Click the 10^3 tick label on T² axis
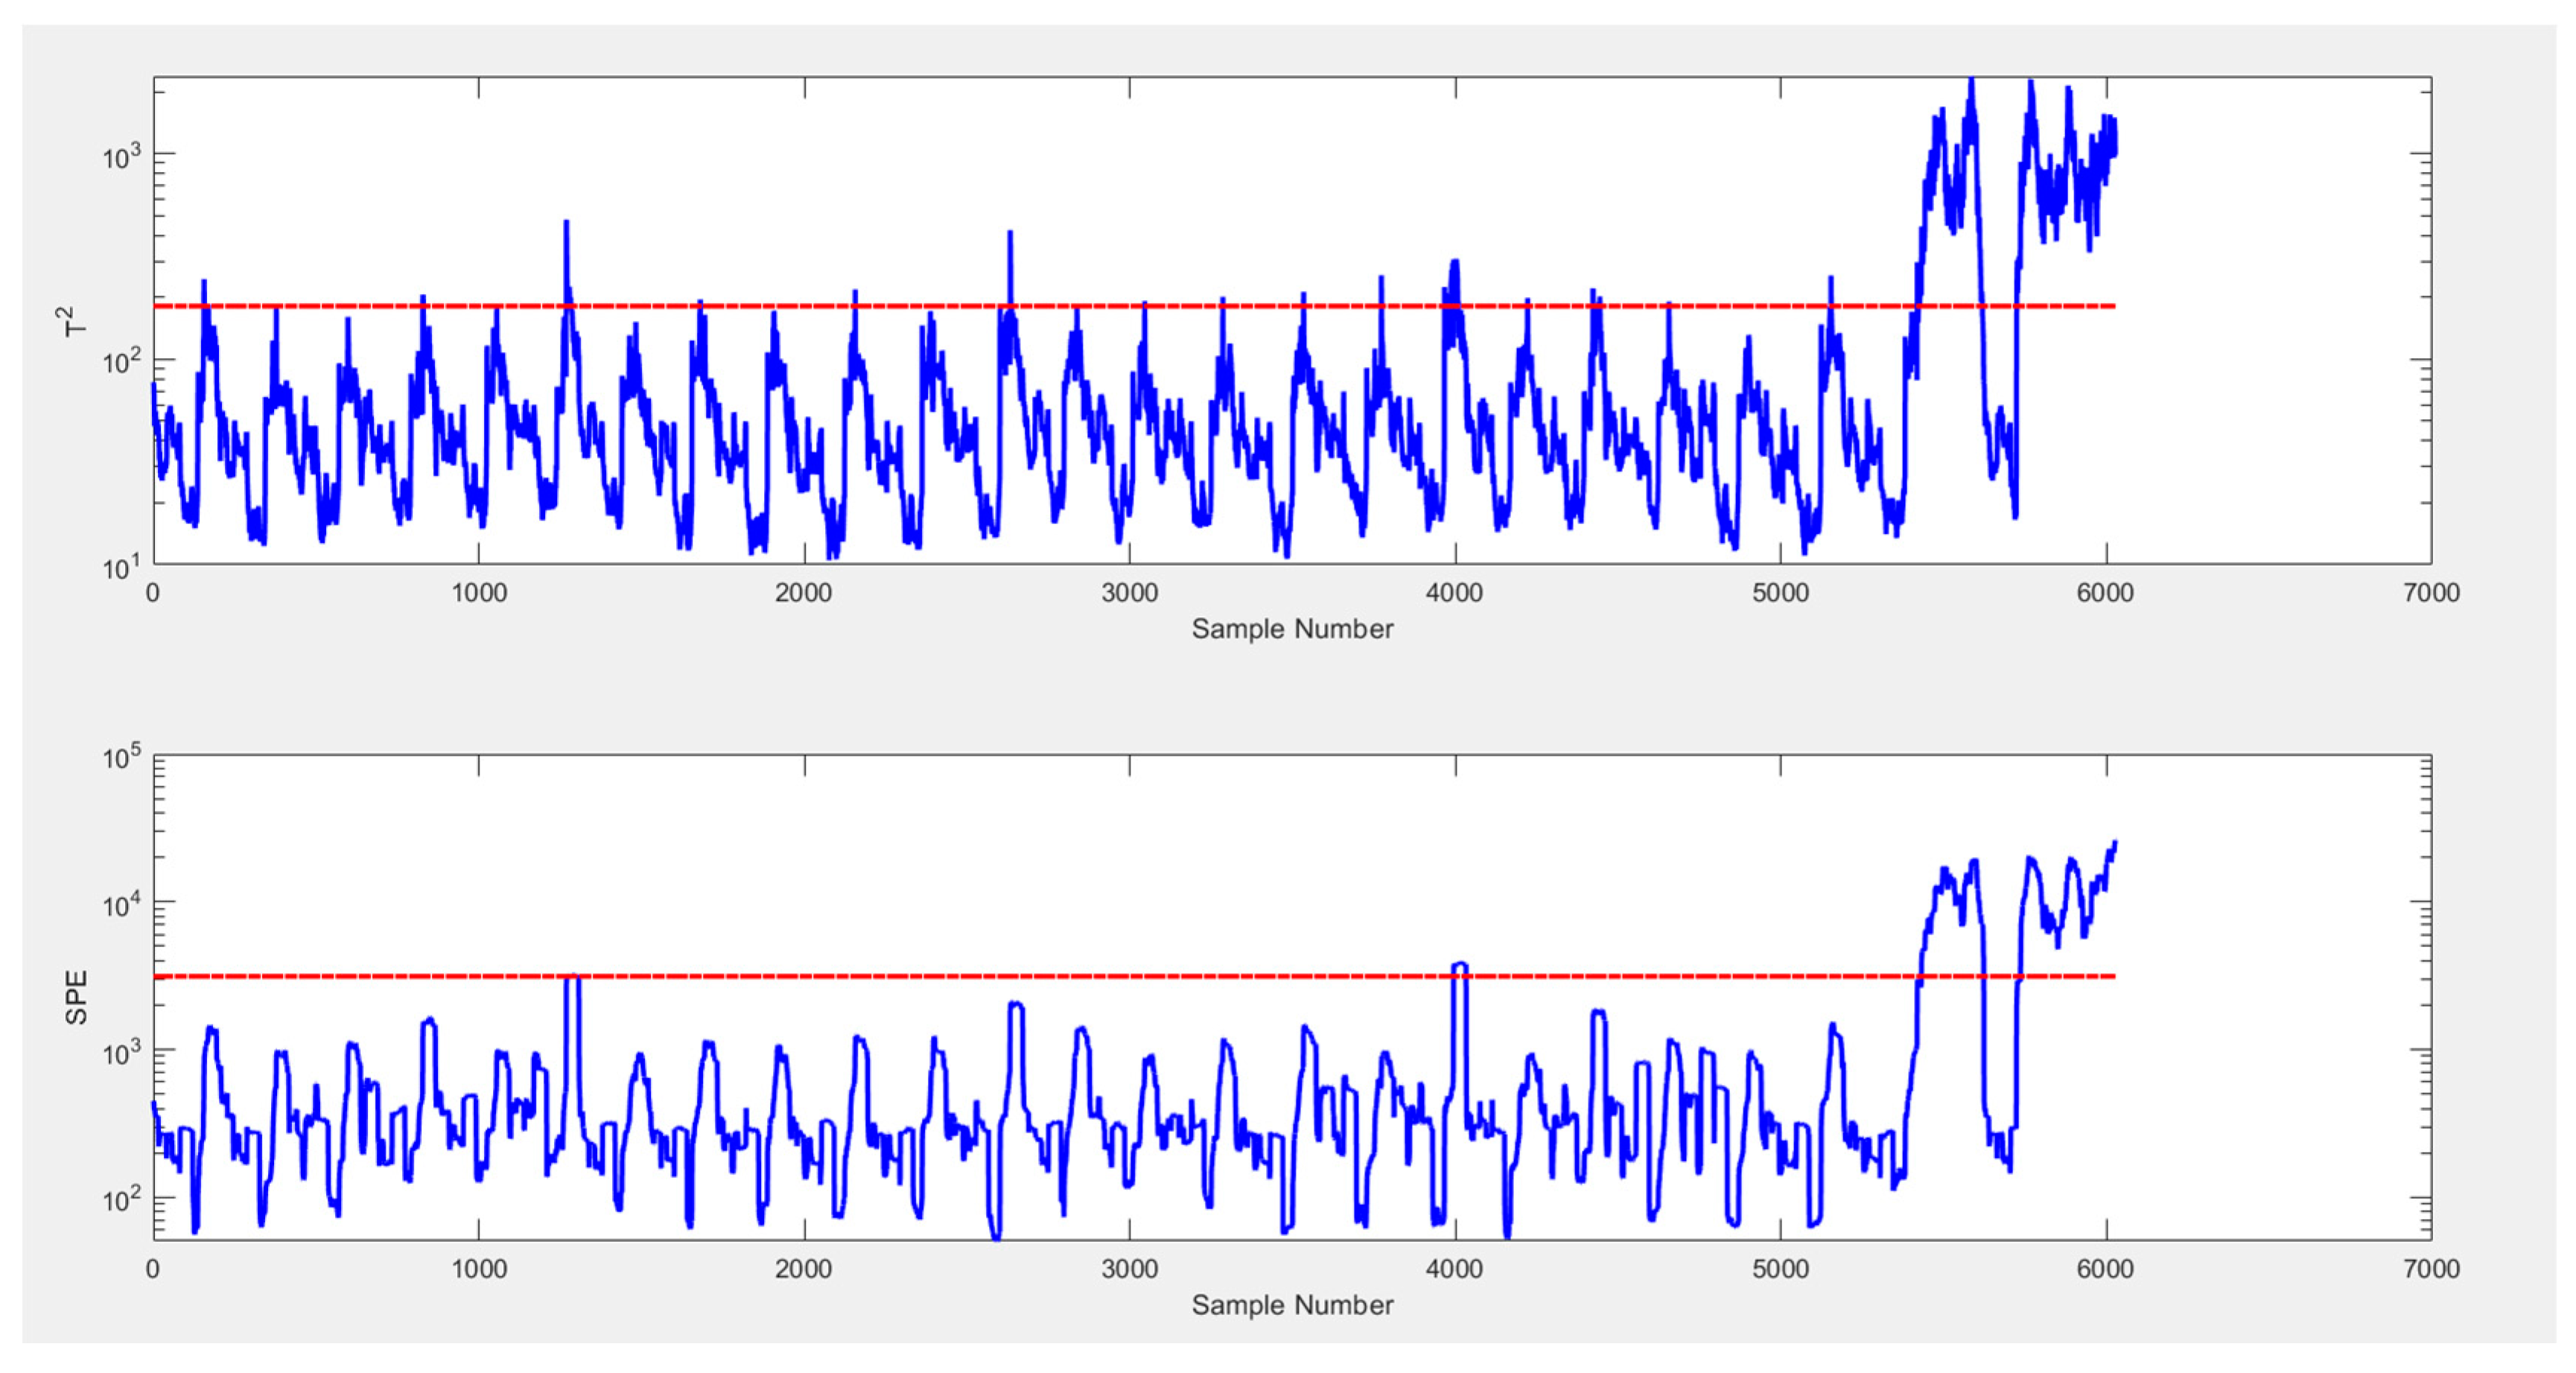This screenshot has width=2576, height=1373. click(122, 157)
